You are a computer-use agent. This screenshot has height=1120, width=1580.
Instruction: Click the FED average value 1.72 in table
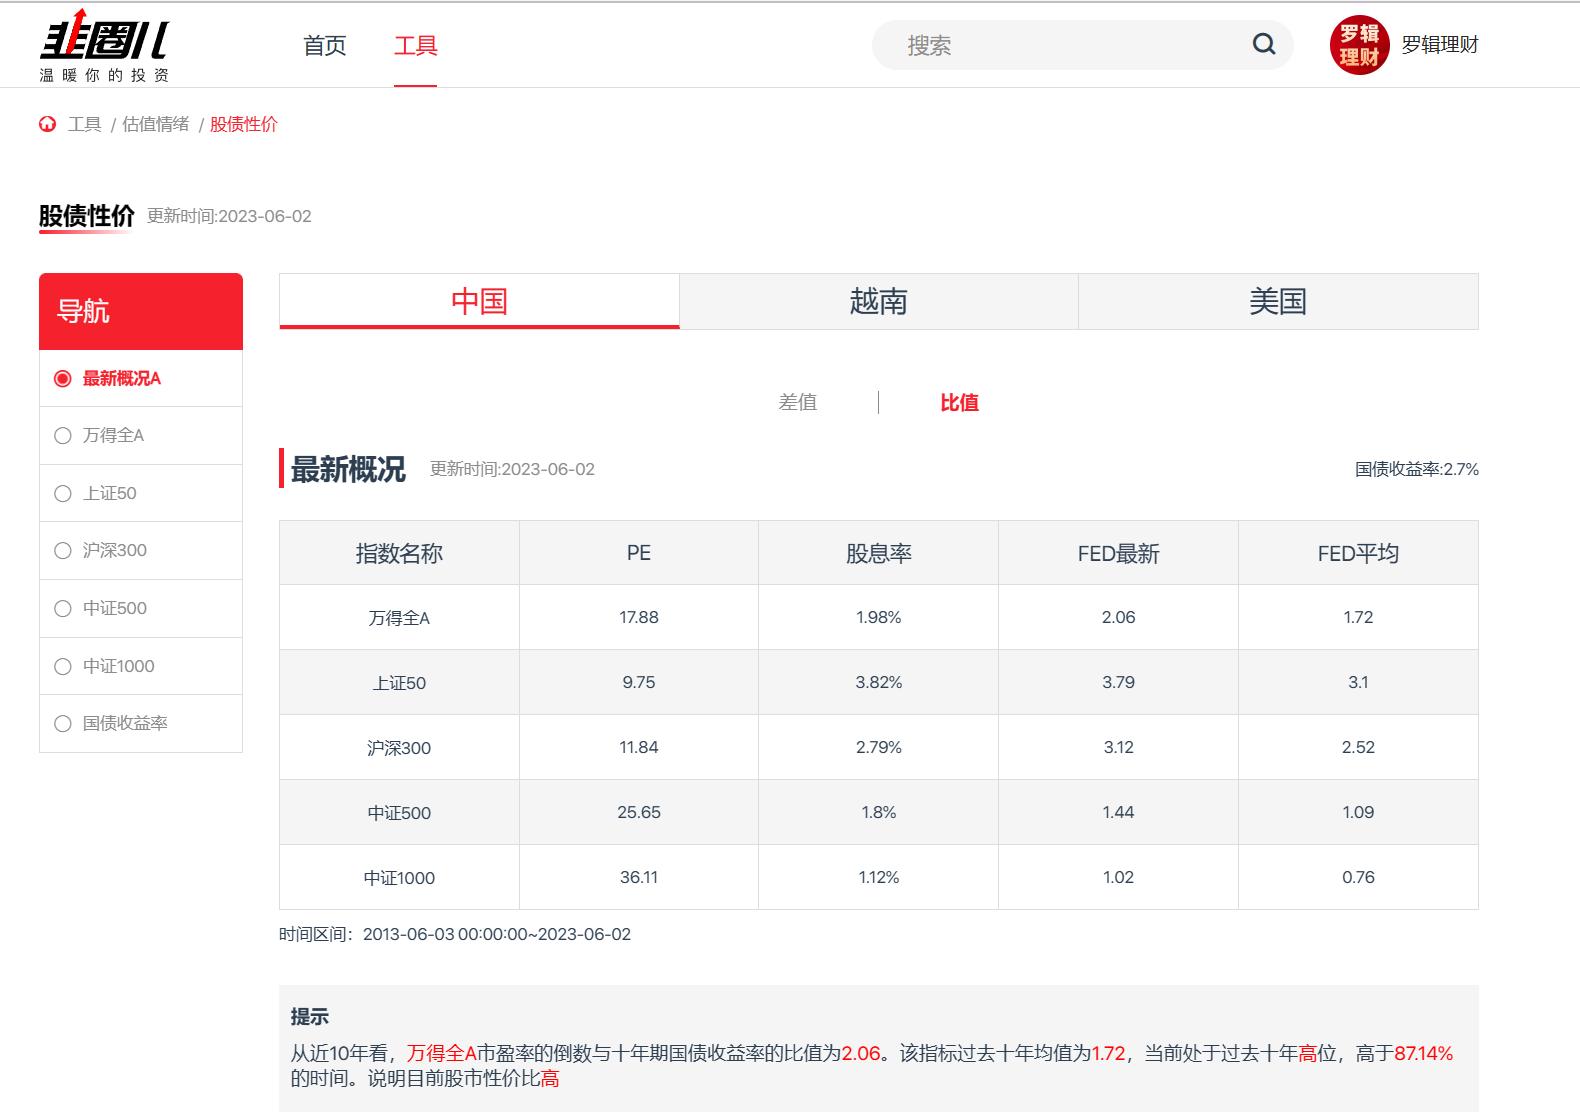click(1358, 617)
